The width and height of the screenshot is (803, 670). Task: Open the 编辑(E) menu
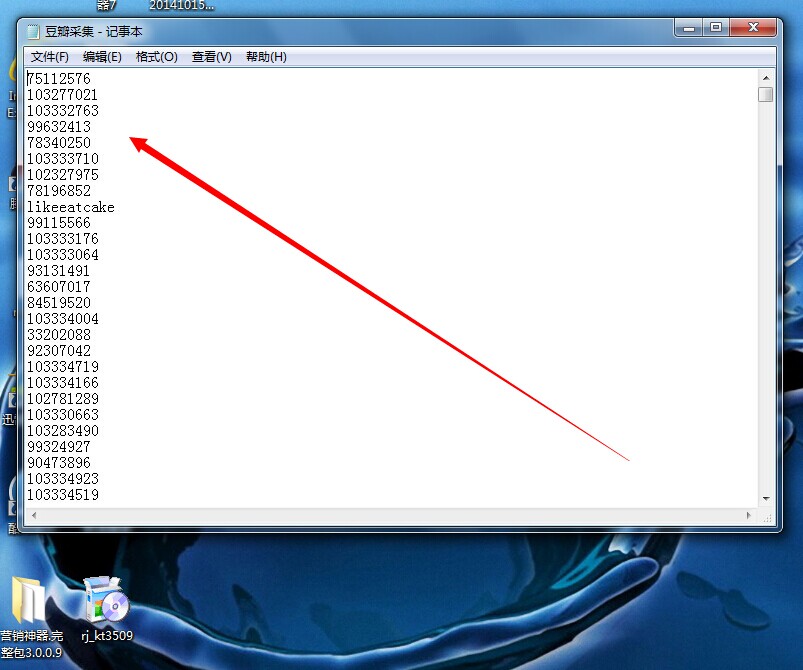102,57
